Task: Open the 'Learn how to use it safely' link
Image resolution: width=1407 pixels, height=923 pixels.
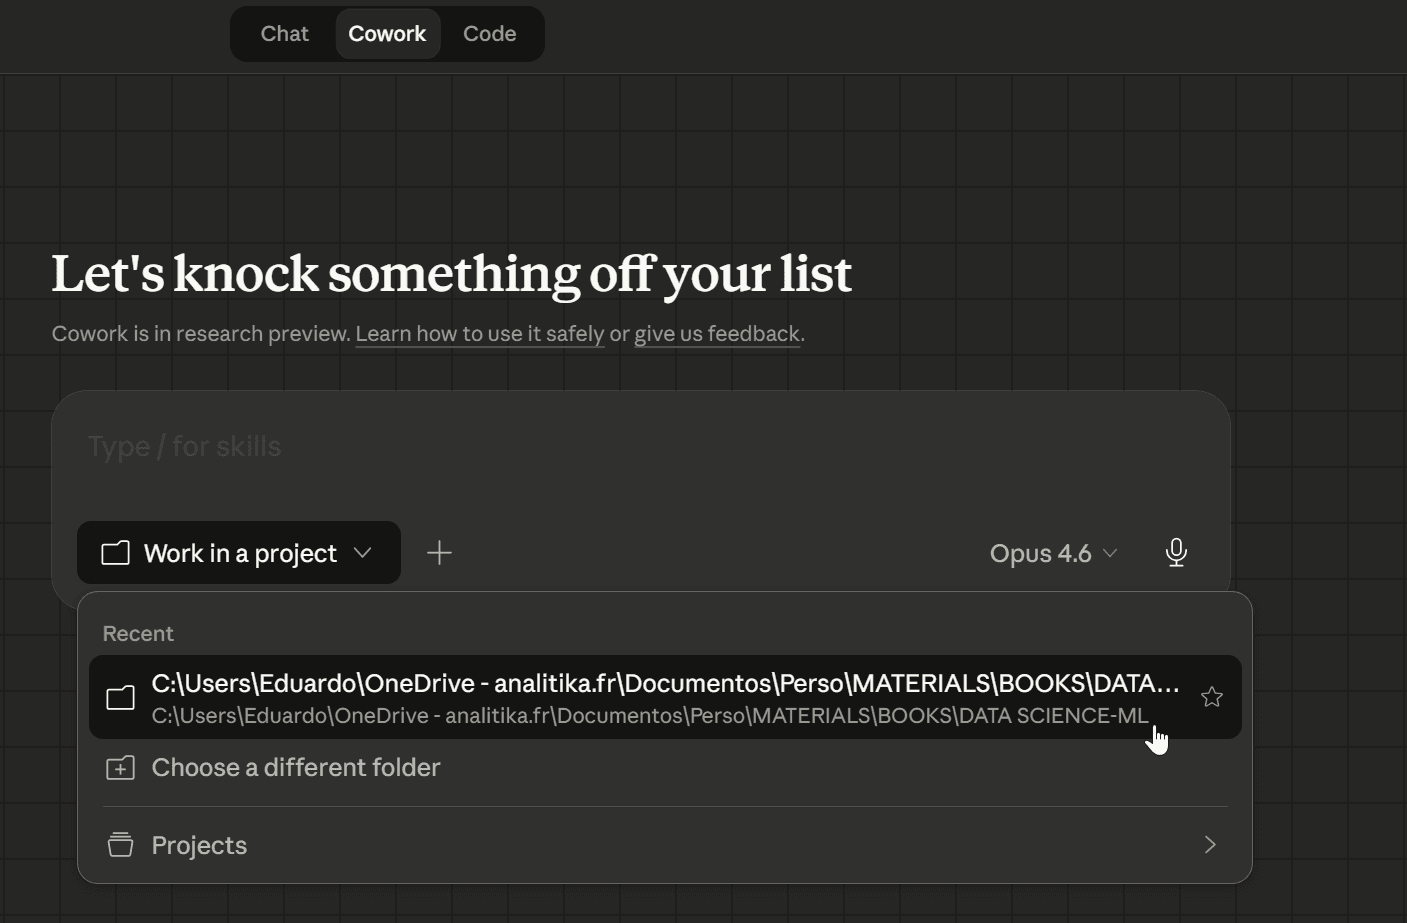Action: point(479,334)
